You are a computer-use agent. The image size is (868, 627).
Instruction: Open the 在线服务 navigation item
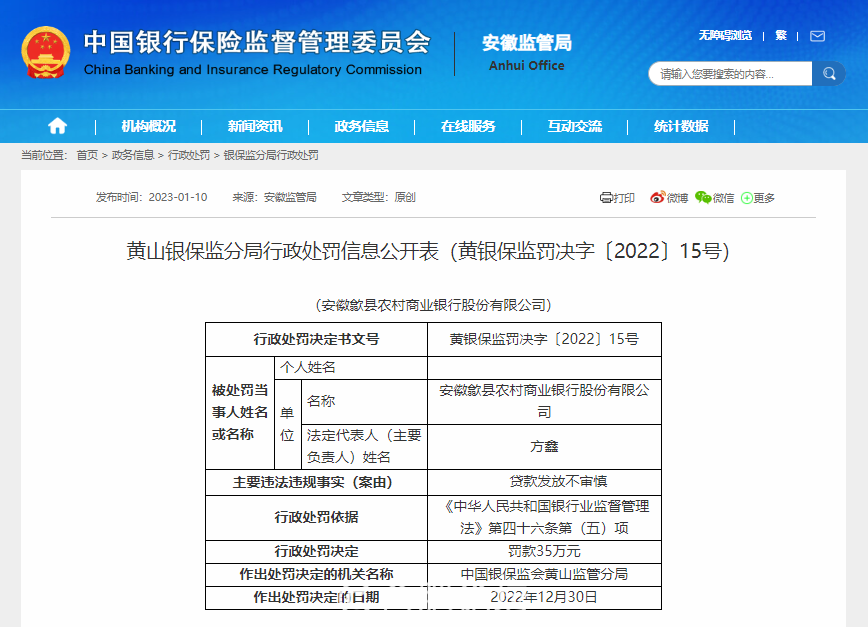(468, 126)
